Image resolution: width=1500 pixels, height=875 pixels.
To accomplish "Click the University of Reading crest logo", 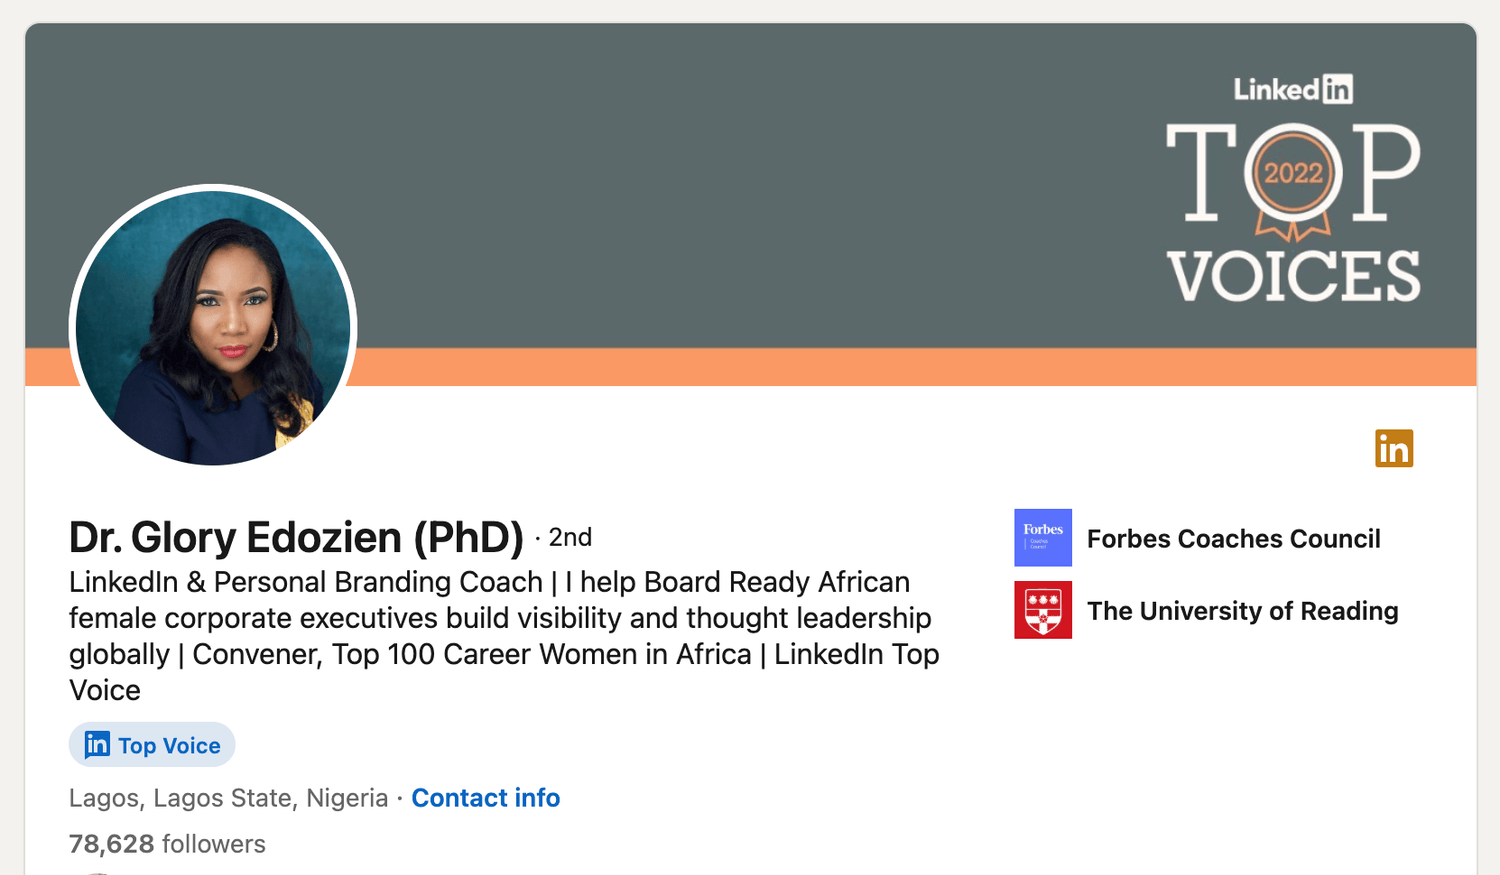I will point(1043,610).
